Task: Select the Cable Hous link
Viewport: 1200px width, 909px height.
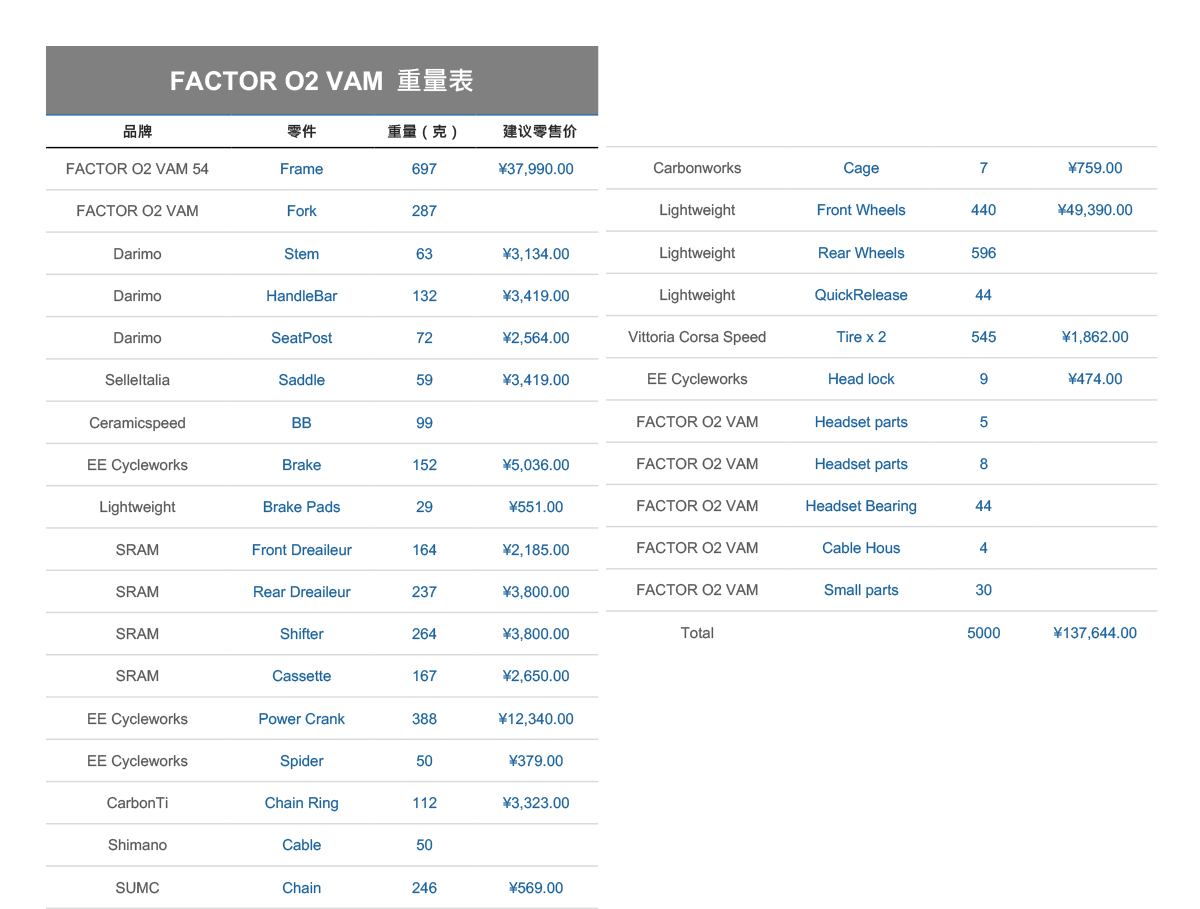Action: tap(861, 548)
